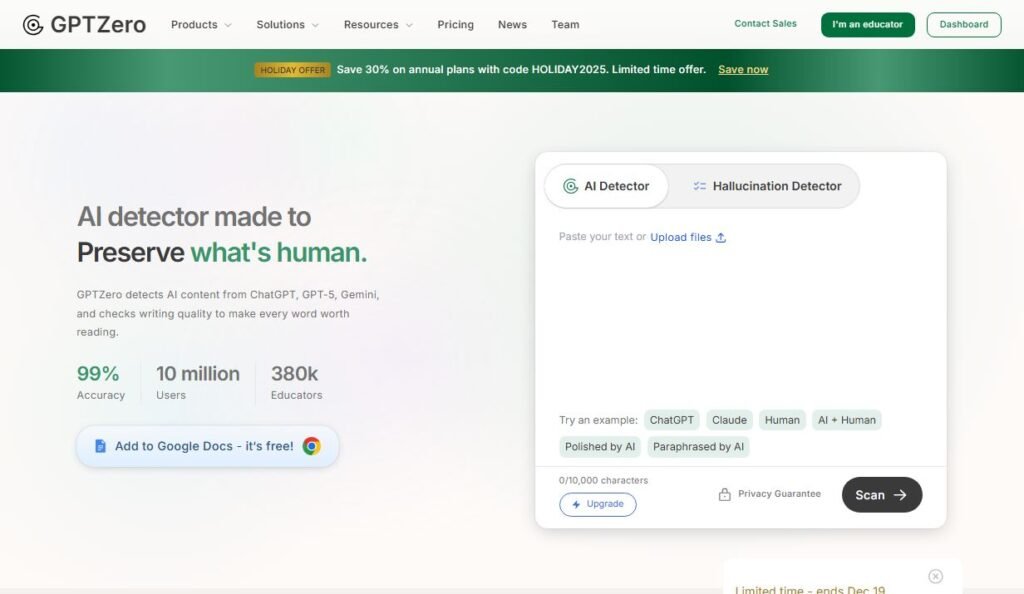Open the News menu item
Image resolution: width=1024 pixels, height=594 pixels.
click(x=512, y=25)
